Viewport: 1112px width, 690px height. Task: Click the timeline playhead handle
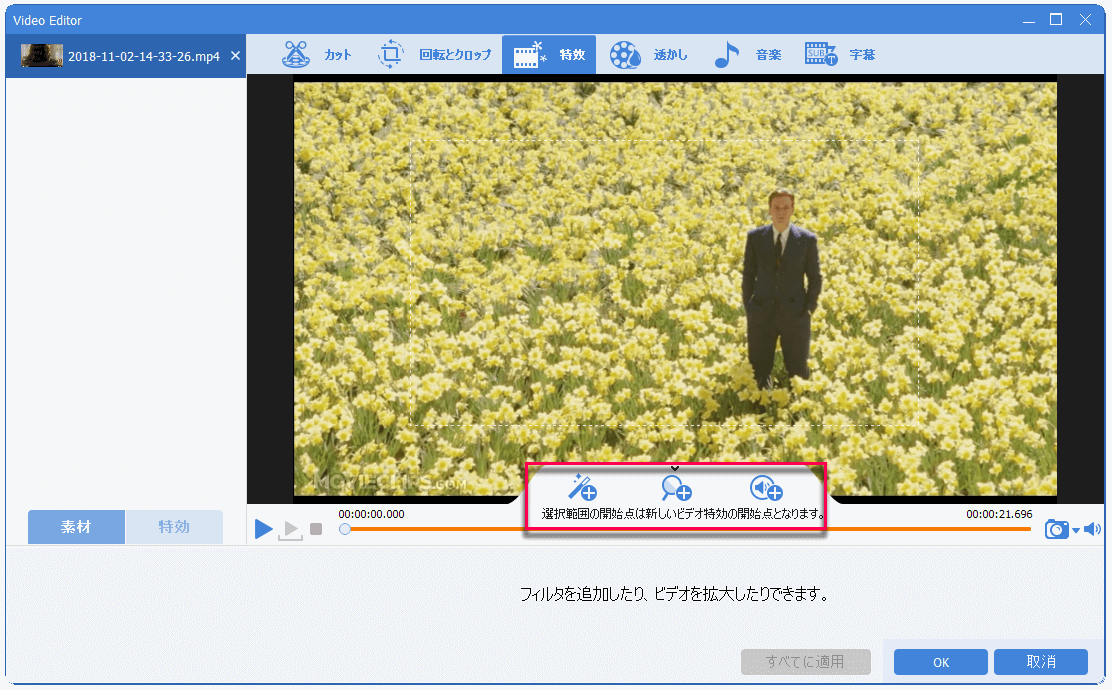[345, 529]
